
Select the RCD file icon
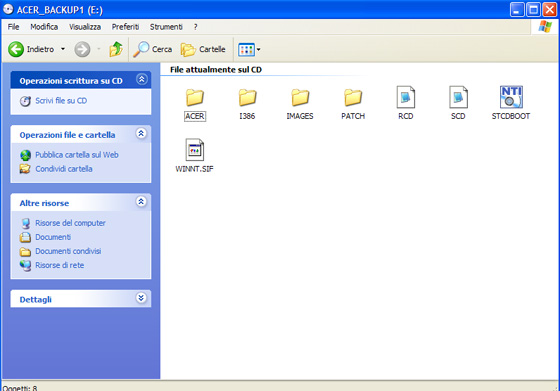click(x=406, y=97)
